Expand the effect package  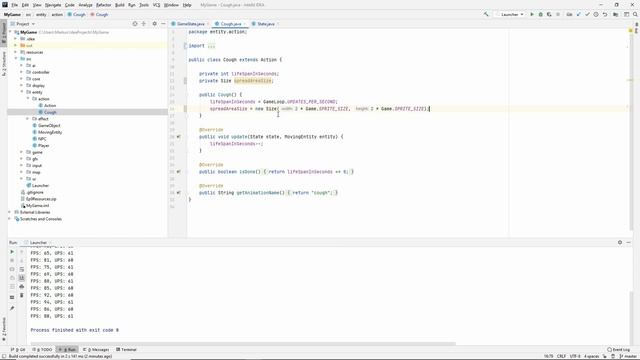[x=28, y=119]
